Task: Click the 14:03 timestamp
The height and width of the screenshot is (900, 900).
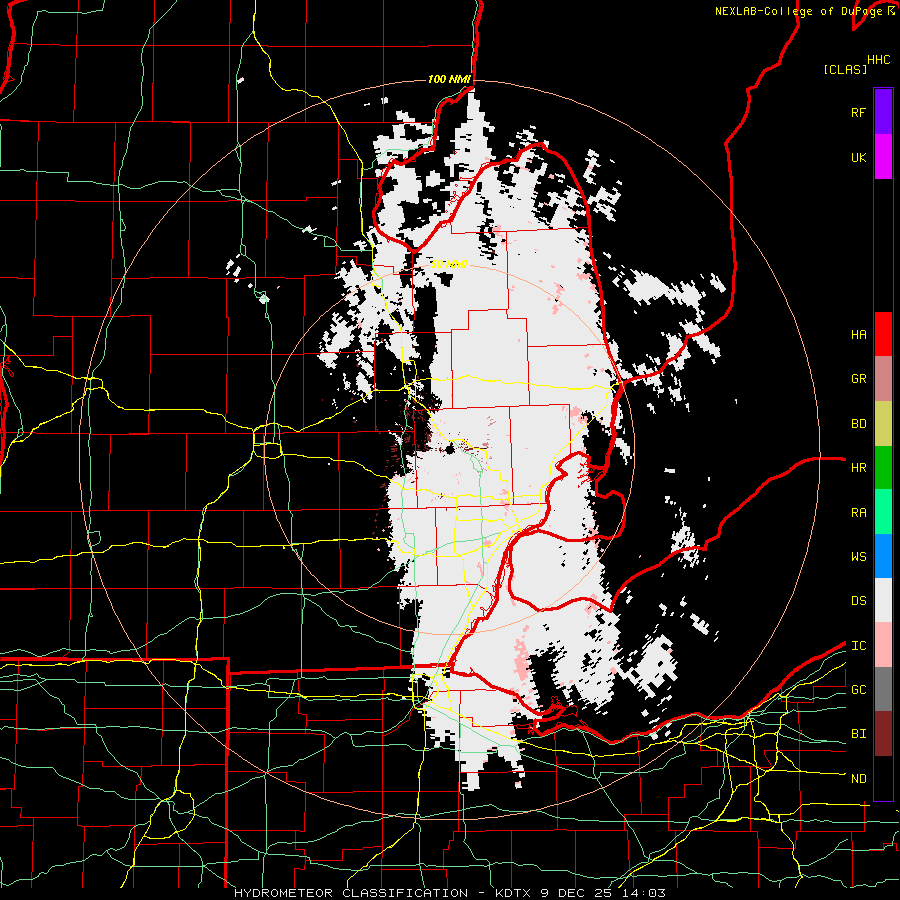Action: tap(647, 893)
